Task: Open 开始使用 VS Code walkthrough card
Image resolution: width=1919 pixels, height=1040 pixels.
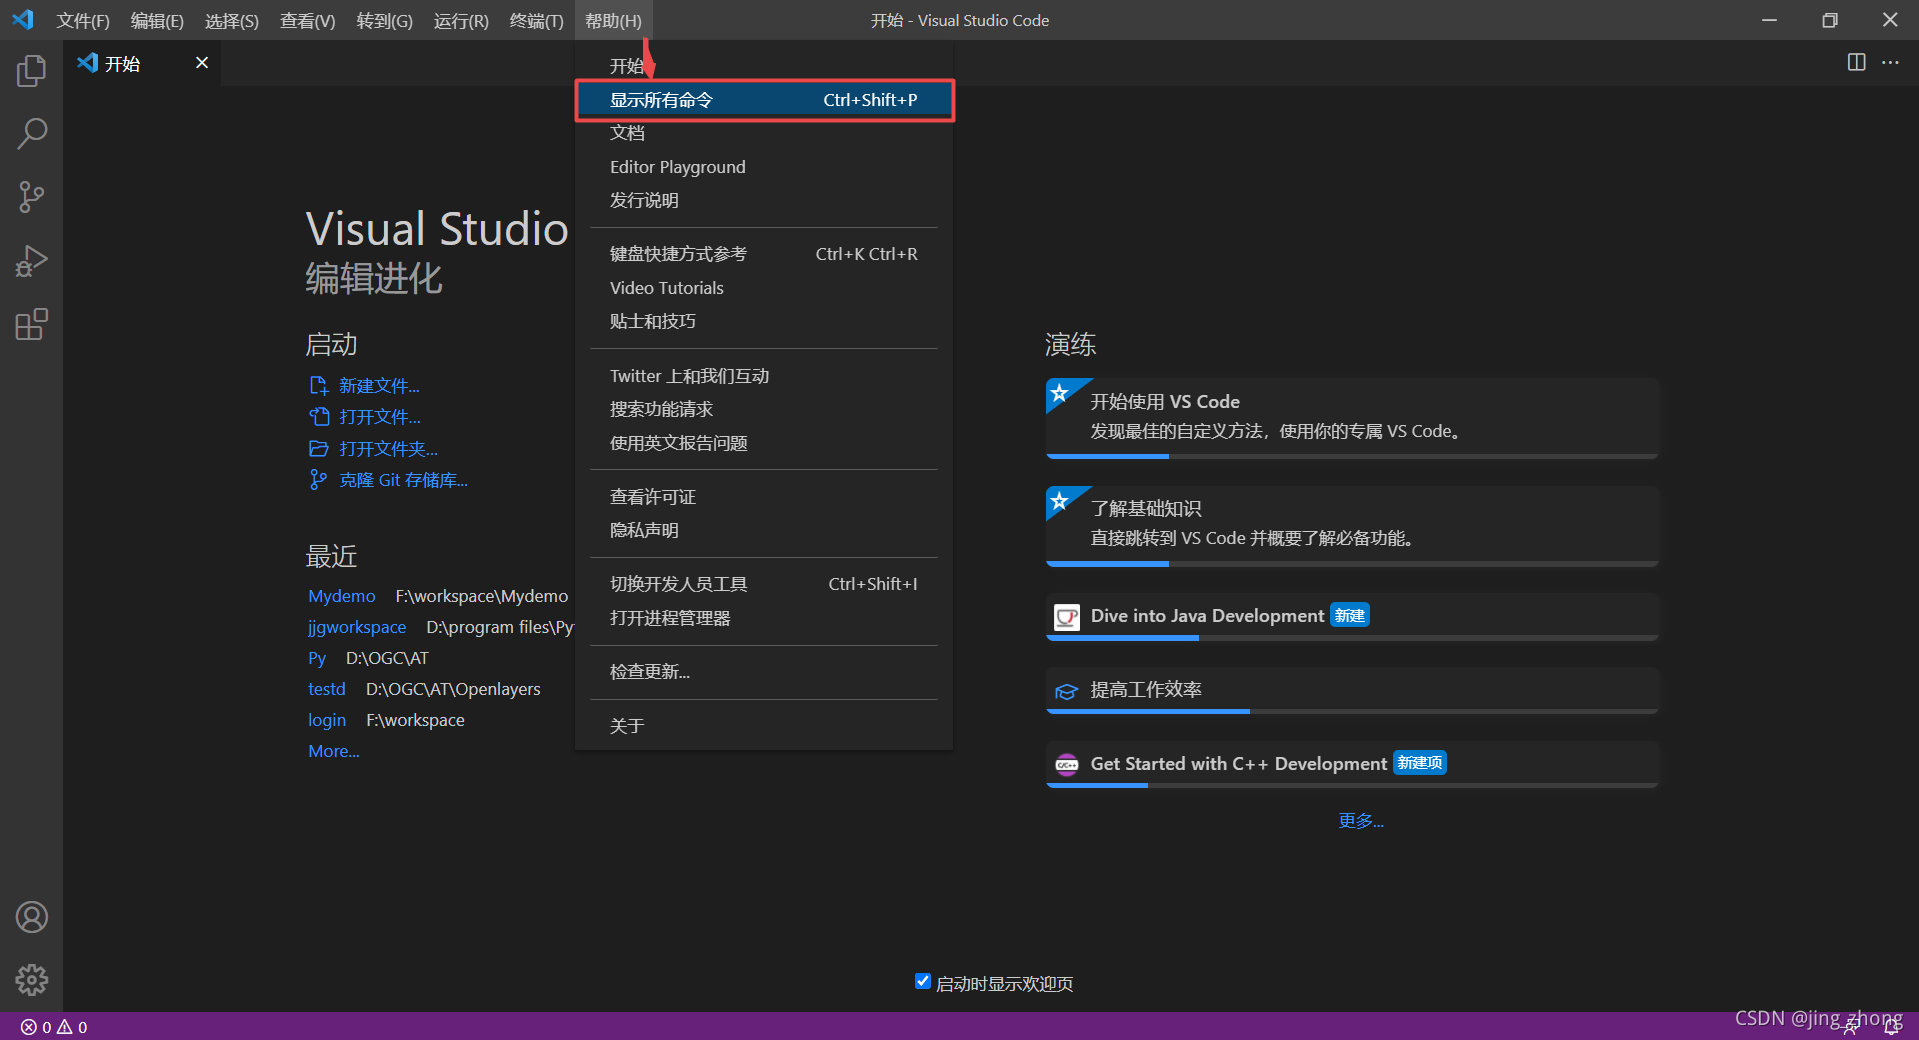Action: (x=1352, y=418)
